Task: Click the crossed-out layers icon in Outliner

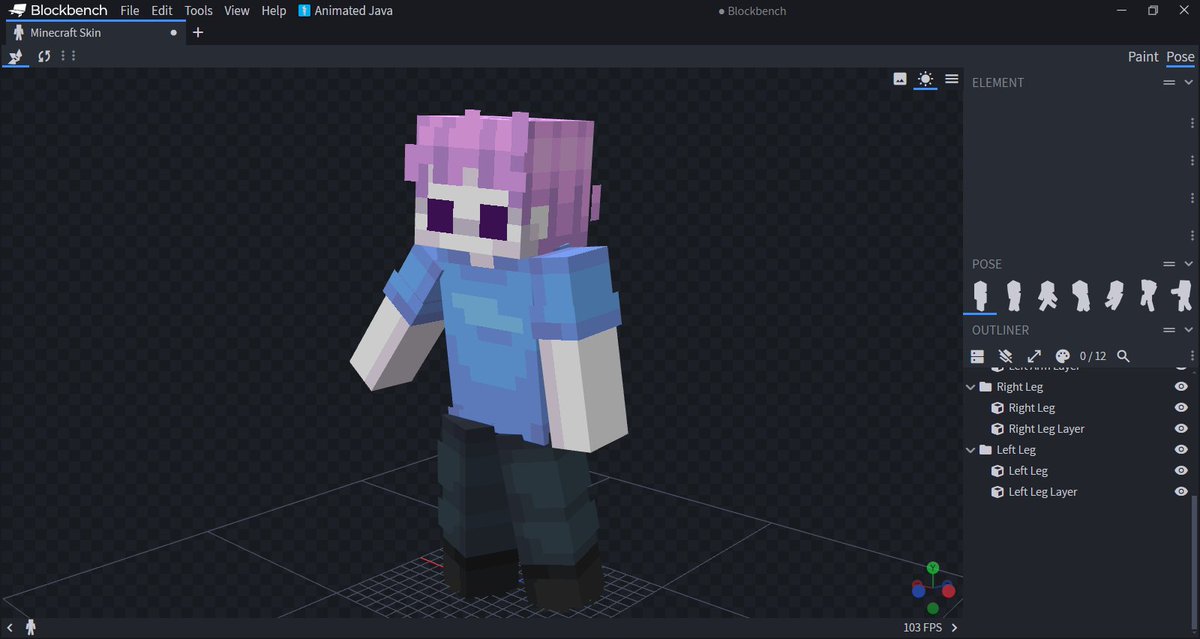Action: click(1006, 356)
